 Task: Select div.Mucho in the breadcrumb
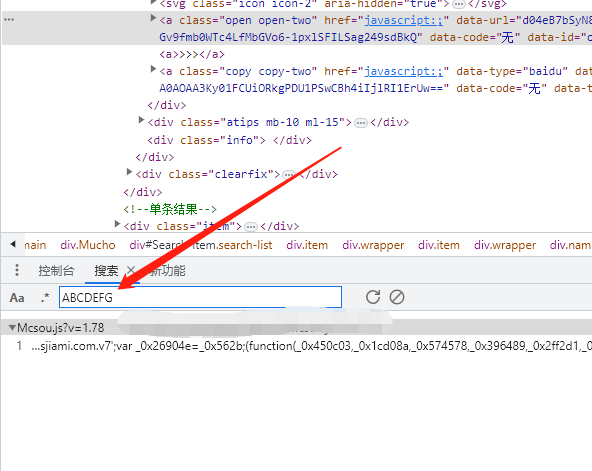point(88,245)
